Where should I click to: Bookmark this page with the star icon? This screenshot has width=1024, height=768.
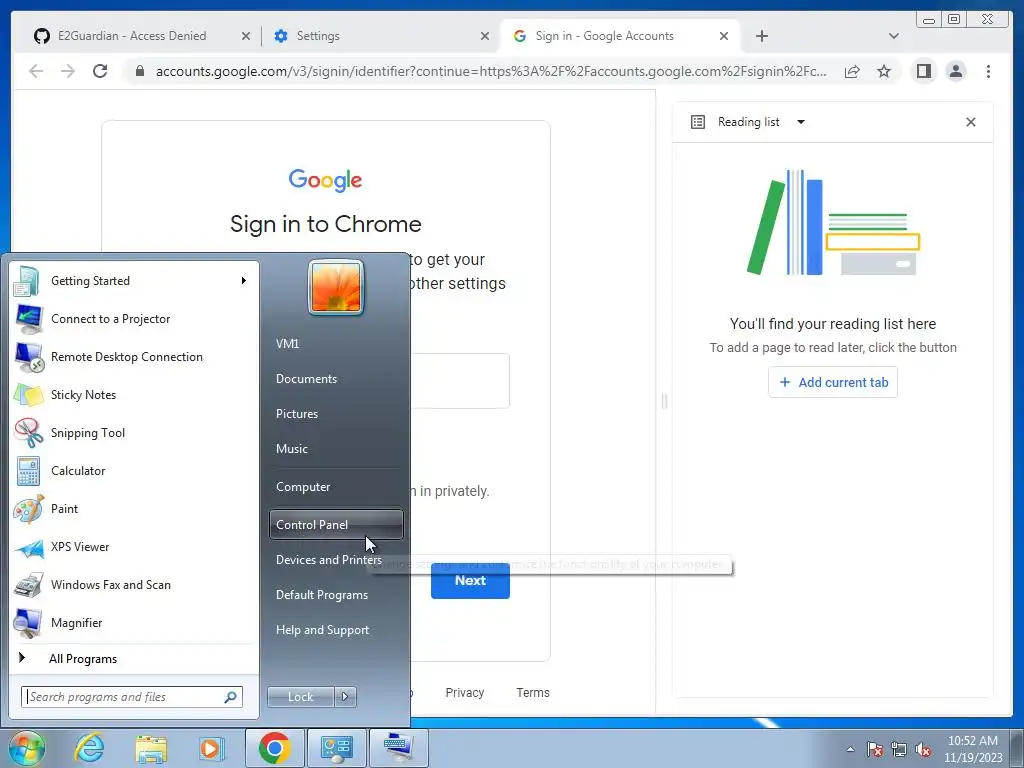[884, 71]
